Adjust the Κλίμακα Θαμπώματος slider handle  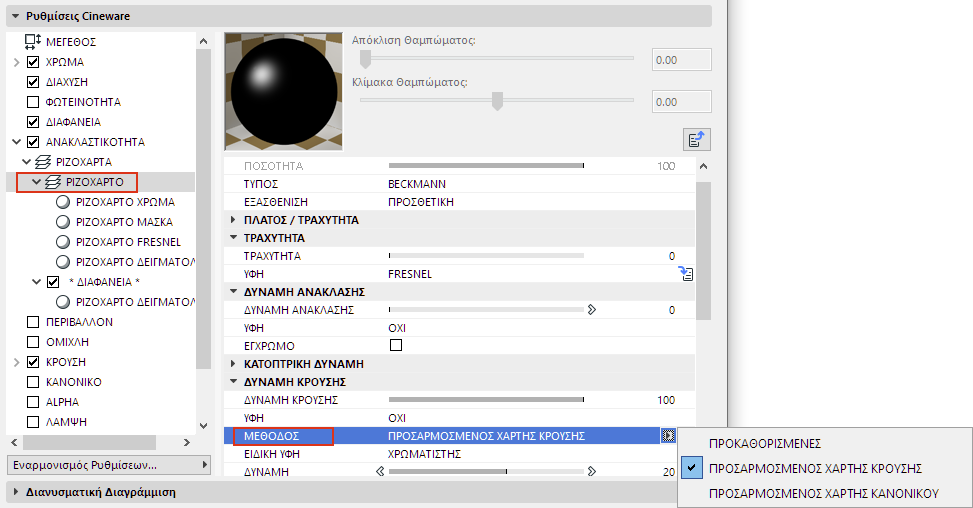click(x=497, y=100)
